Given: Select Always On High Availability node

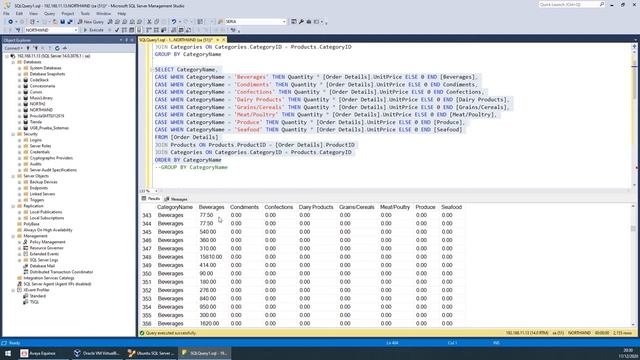Looking at the screenshot, I should click(48, 230).
